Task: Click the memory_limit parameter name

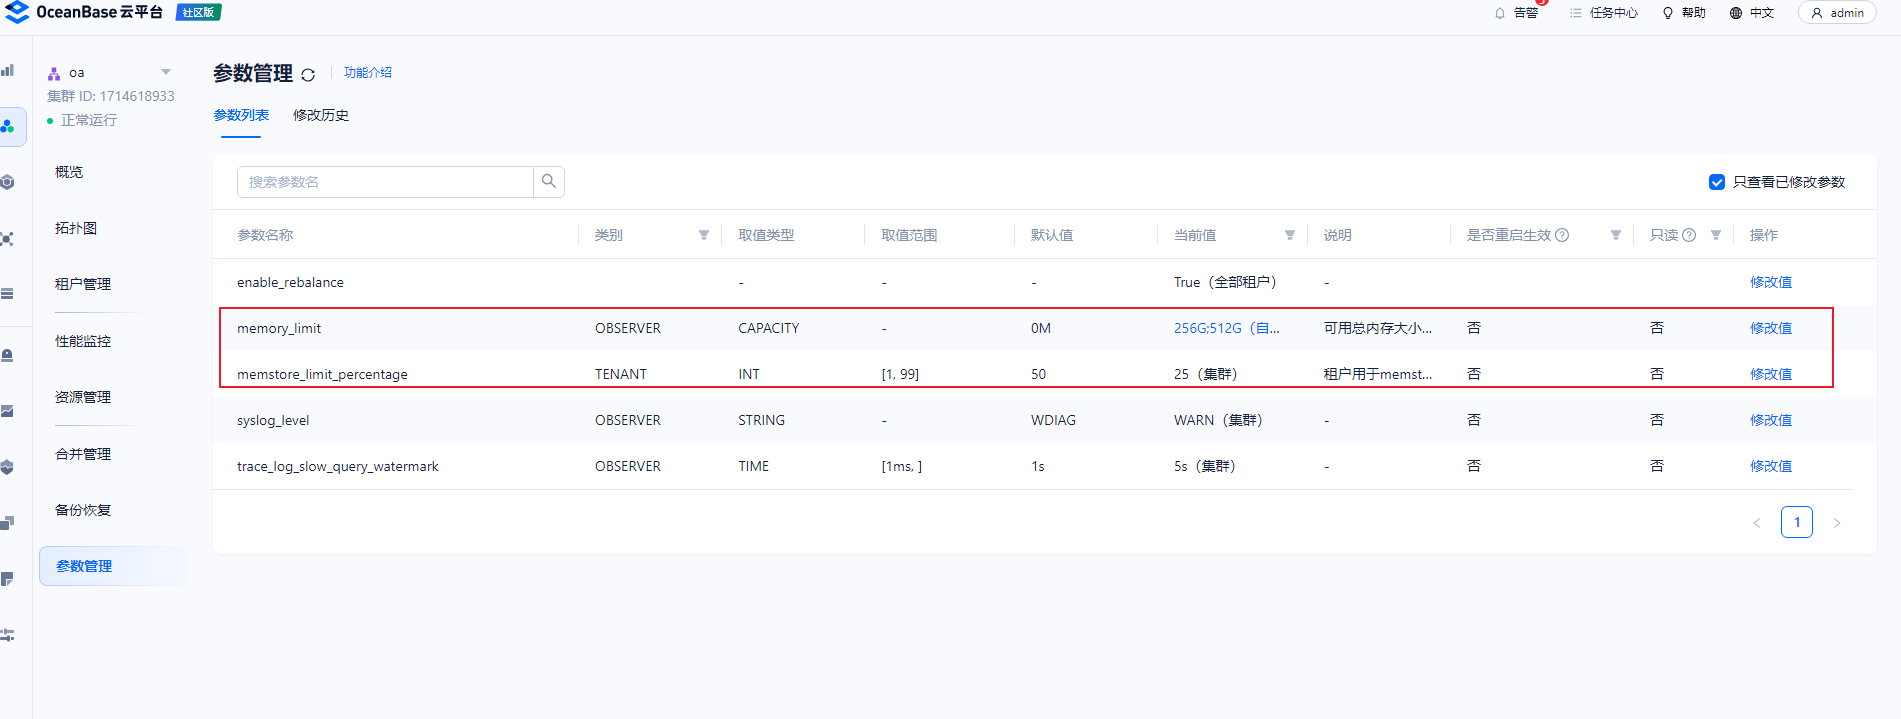Action: point(279,328)
